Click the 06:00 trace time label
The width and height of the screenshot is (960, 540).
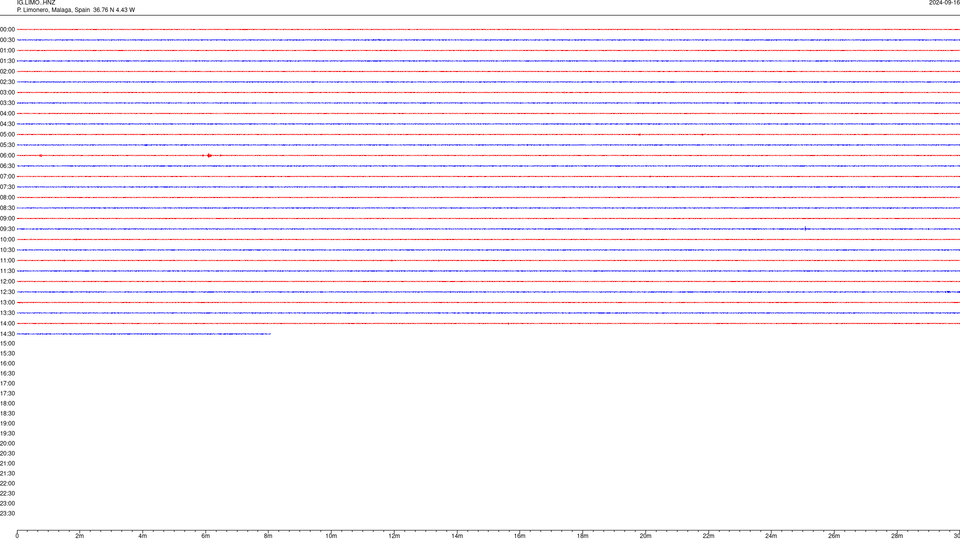(x=7, y=156)
